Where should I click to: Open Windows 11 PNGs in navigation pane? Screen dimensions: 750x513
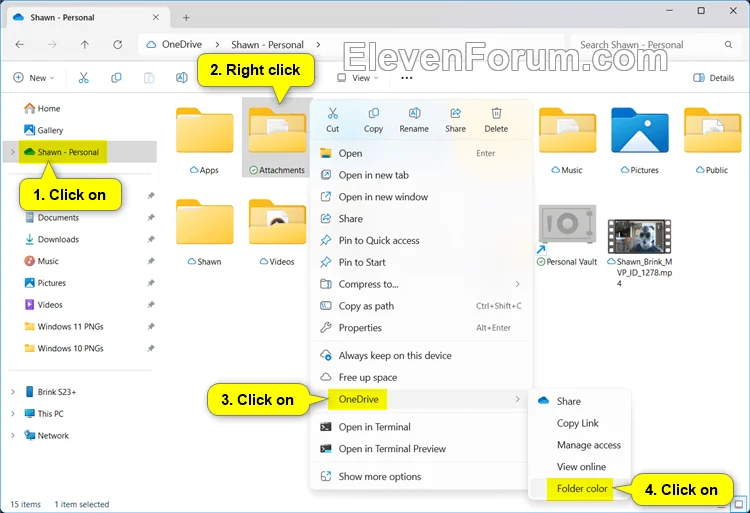(x=64, y=327)
